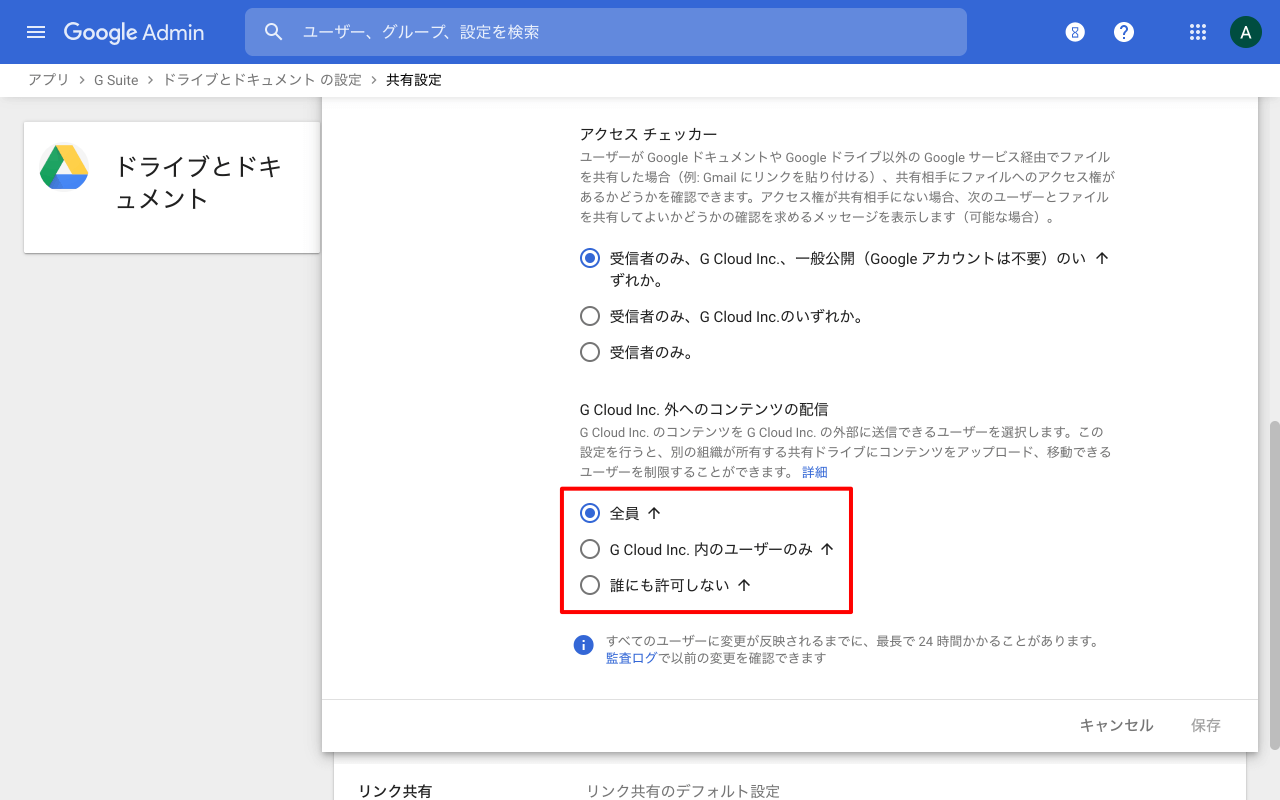Image resolution: width=1280 pixels, height=800 pixels.
Task: Select the "全員" radio button
Action: point(590,513)
